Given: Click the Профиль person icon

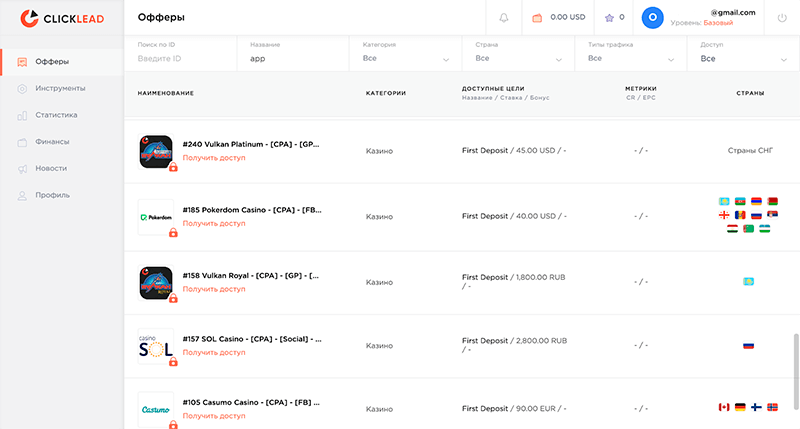Looking at the screenshot, I should click(x=22, y=195).
